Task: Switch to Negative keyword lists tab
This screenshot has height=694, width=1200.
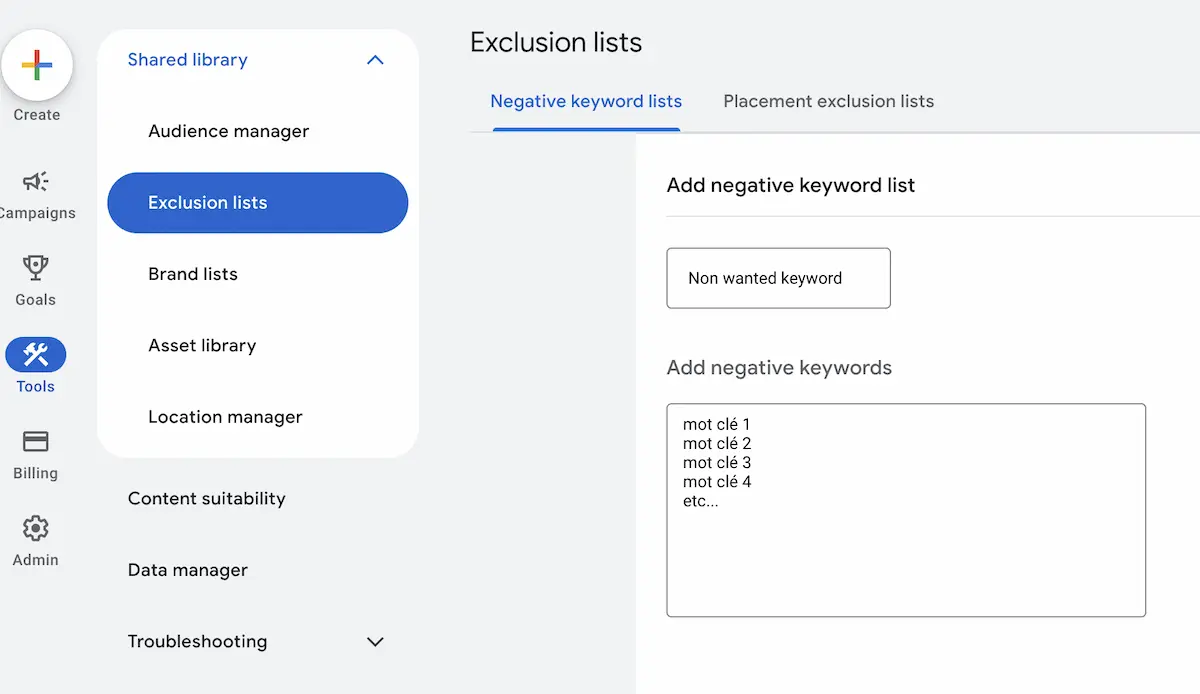Action: 586,101
